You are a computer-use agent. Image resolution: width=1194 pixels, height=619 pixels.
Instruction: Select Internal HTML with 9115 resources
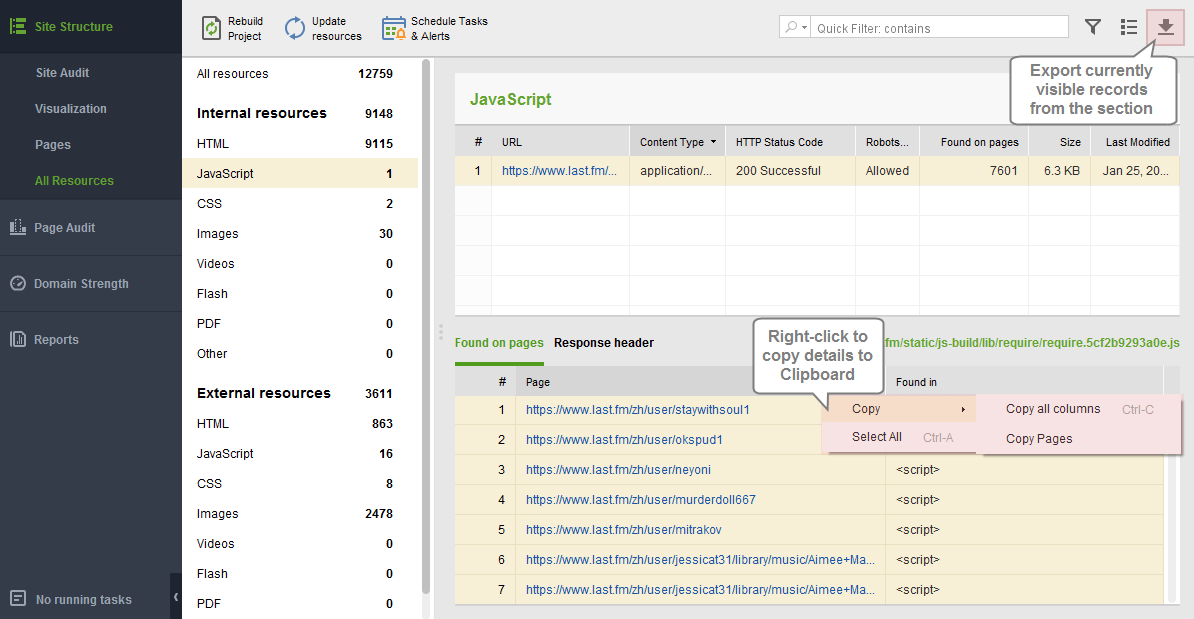pyautogui.click(x=300, y=143)
